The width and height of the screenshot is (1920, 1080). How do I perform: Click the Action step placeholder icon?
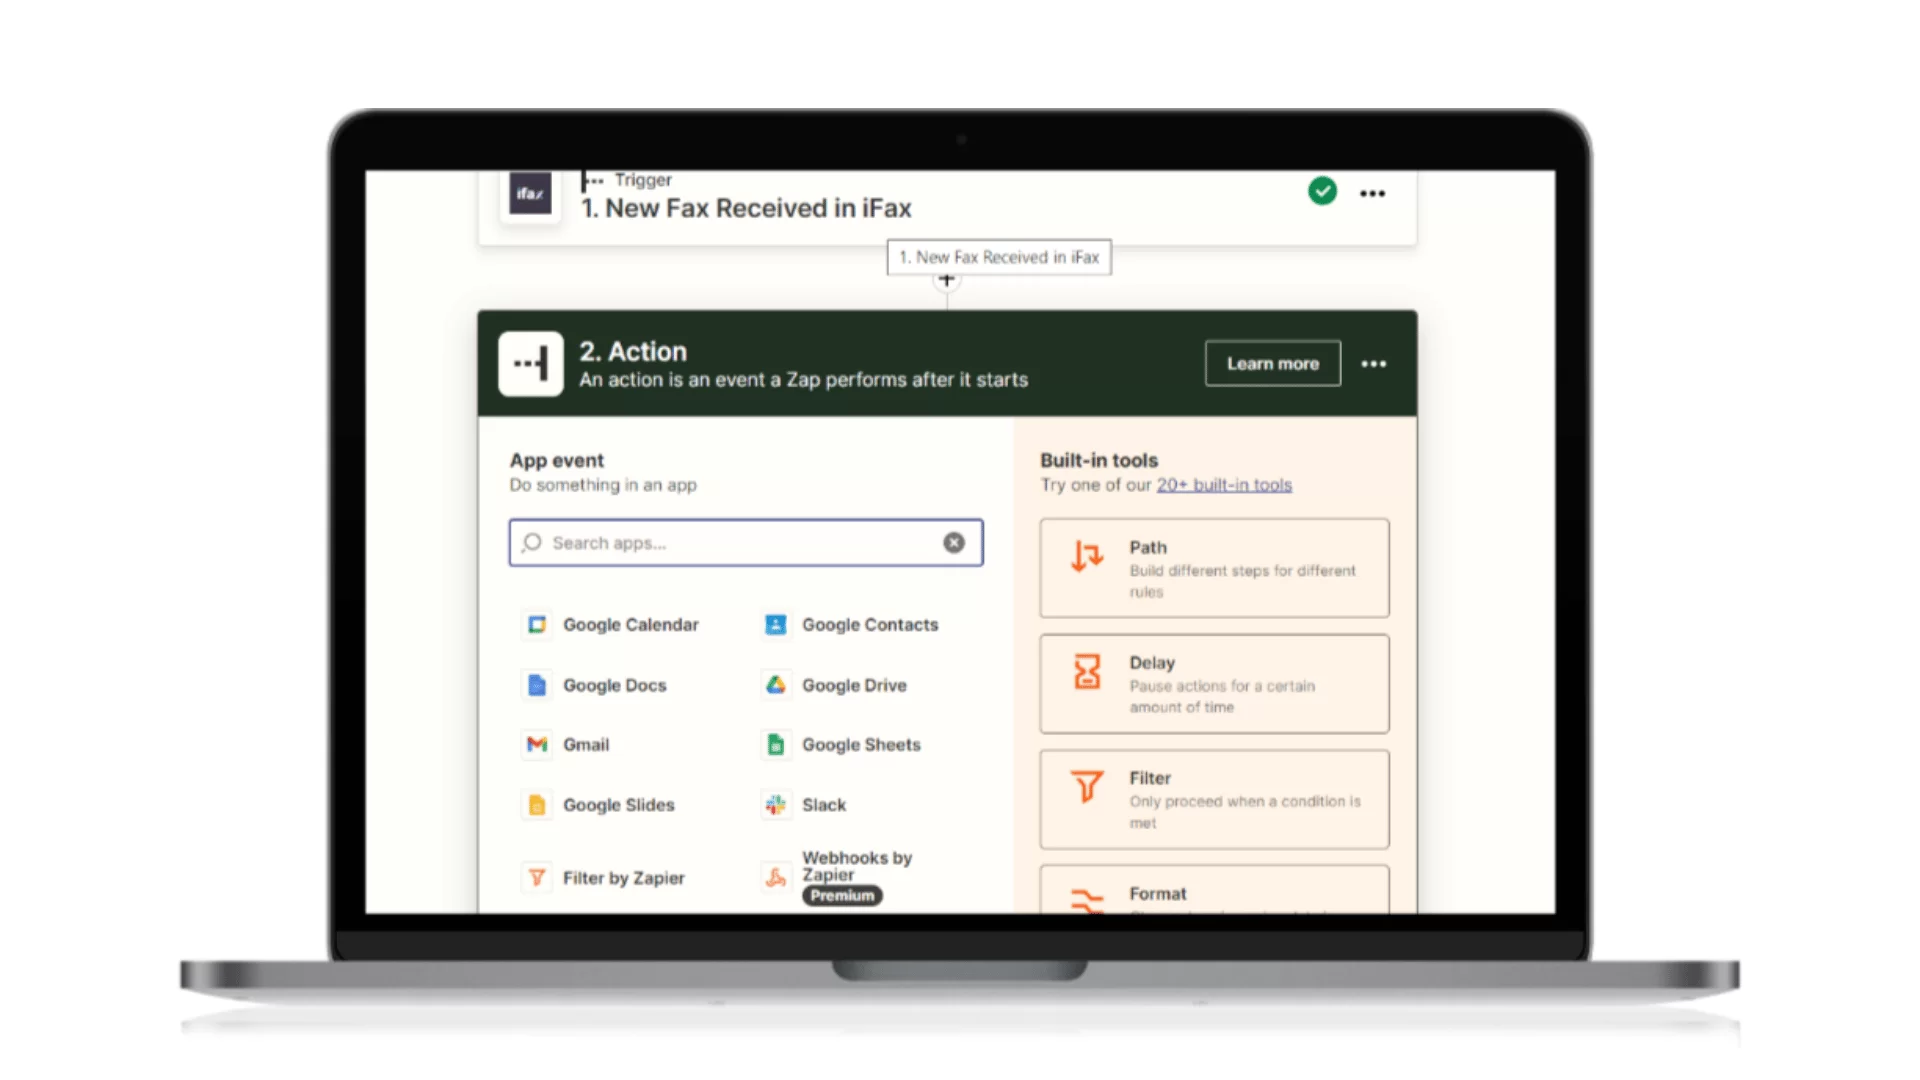[x=531, y=364]
